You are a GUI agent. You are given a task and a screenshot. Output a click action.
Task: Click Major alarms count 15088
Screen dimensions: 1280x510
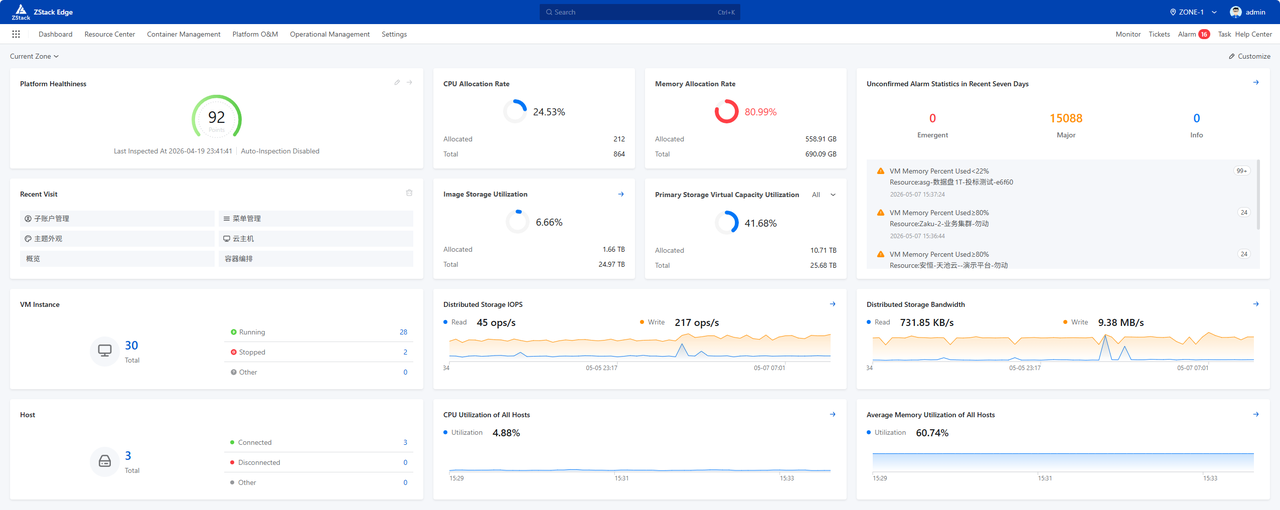pos(1065,118)
